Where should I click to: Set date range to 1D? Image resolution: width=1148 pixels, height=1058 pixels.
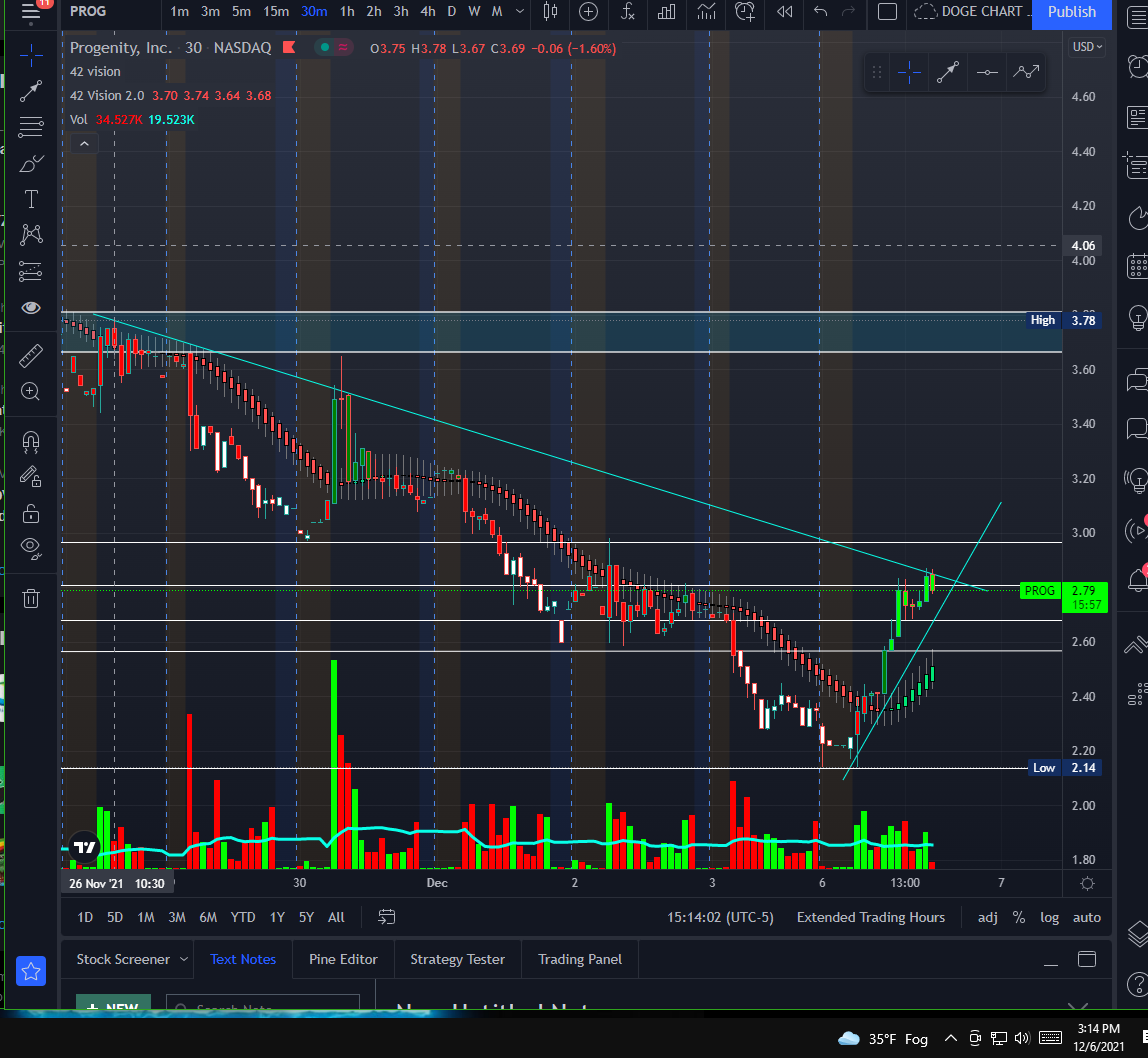click(85, 917)
